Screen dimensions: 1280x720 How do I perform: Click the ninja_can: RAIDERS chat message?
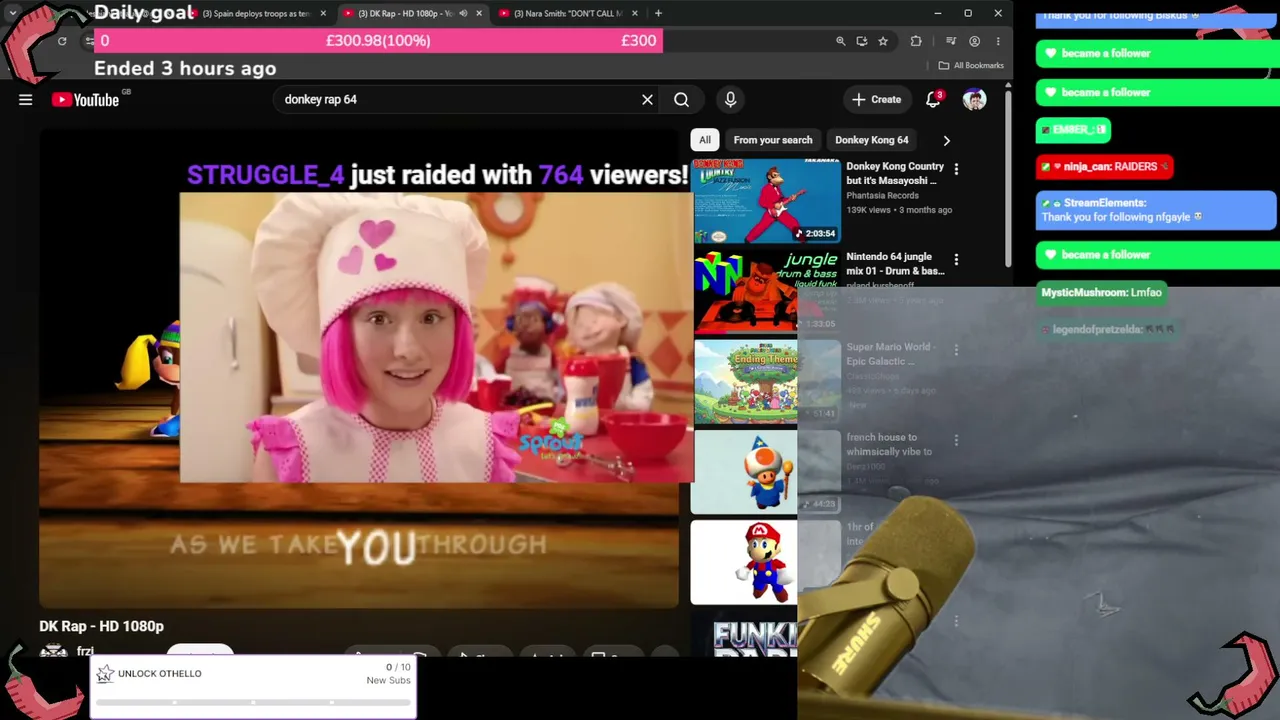click(x=1104, y=167)
